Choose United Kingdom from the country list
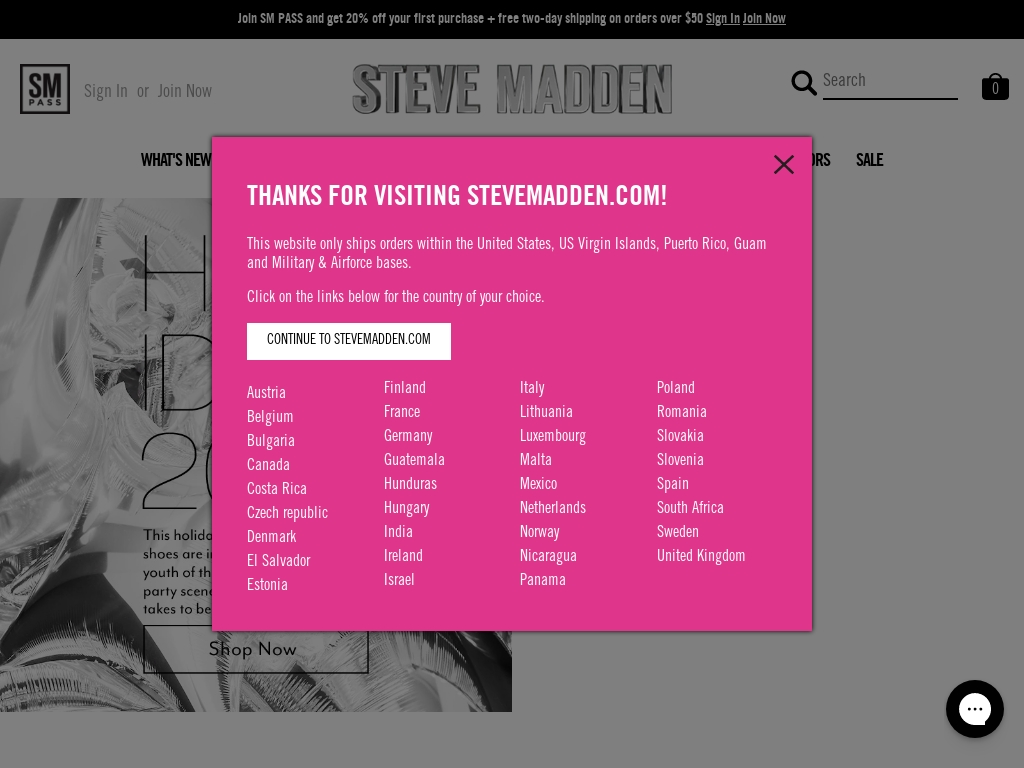This screenshot has width=1024, height=768. pos(701,557)
